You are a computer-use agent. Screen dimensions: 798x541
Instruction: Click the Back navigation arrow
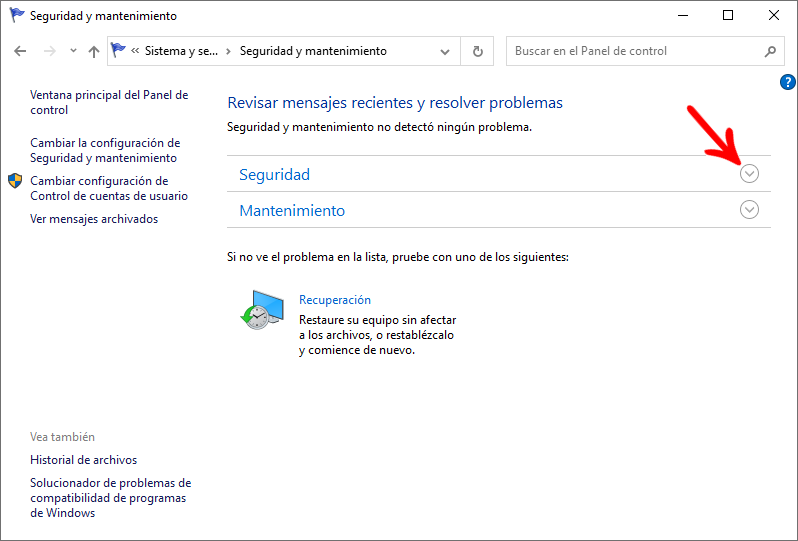[20, 51]
